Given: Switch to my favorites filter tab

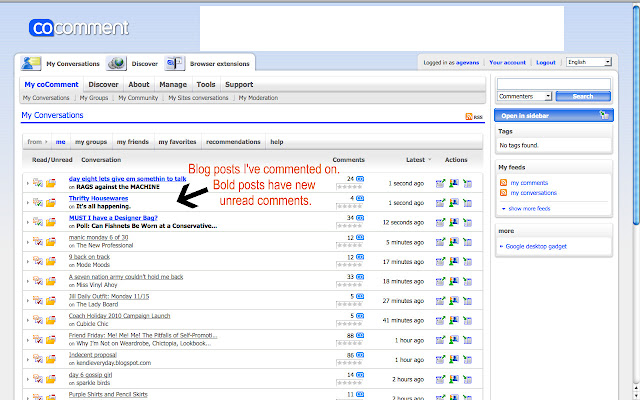Looking at the screenshot, I should pyautogui.click(x=178, y=142).
